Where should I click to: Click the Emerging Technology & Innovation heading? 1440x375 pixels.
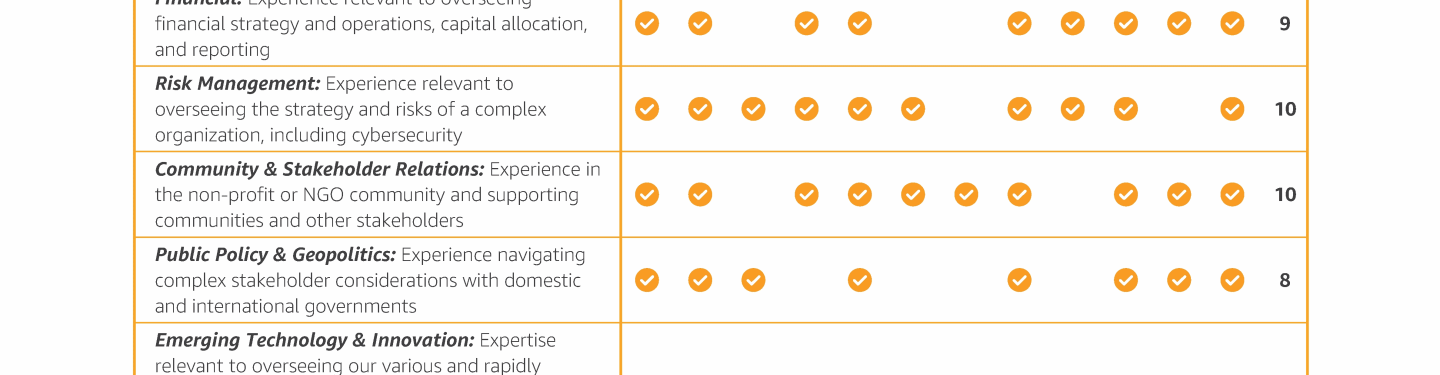tap(315, 340)
